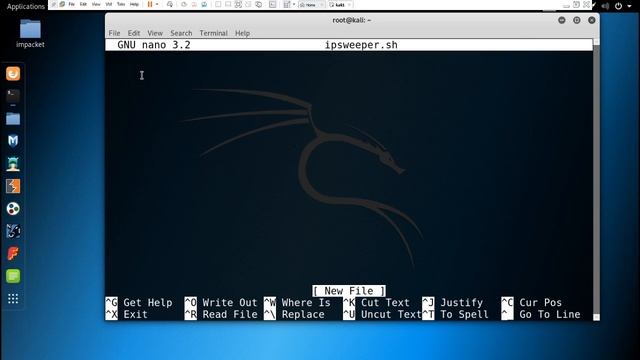Image resolution: width=640 pixels, height=360 pixels.
Task: Click the 'ipsweeper.sh' filename in title bar
Action: click(361, 45)
